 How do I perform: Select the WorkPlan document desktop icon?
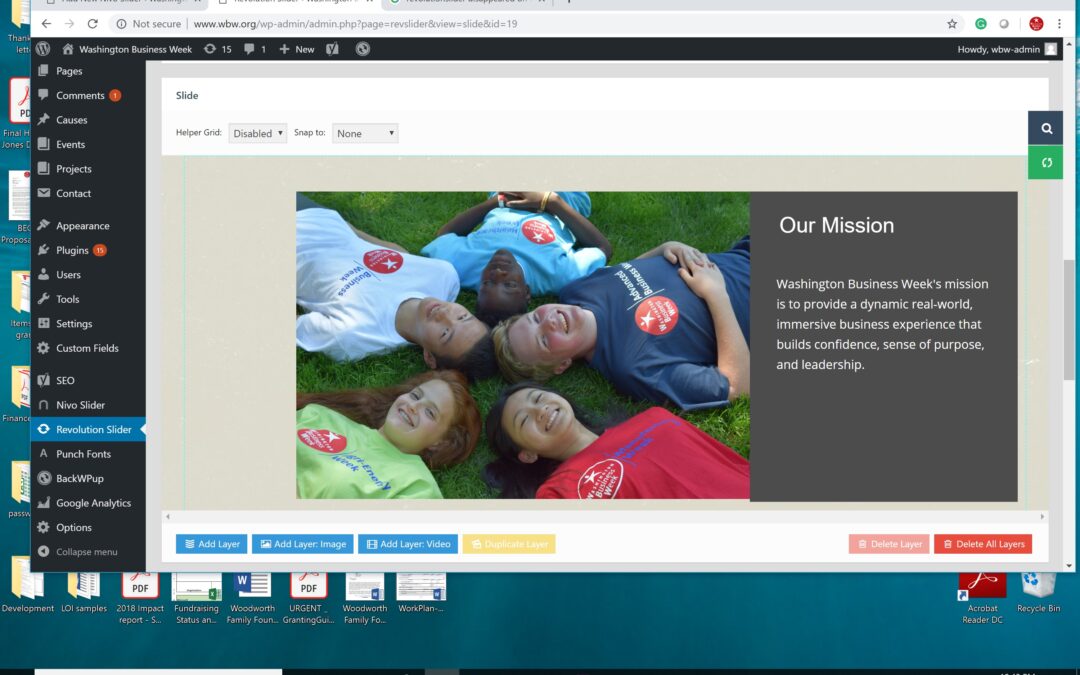pyautogui.click(x=421, y=593)
